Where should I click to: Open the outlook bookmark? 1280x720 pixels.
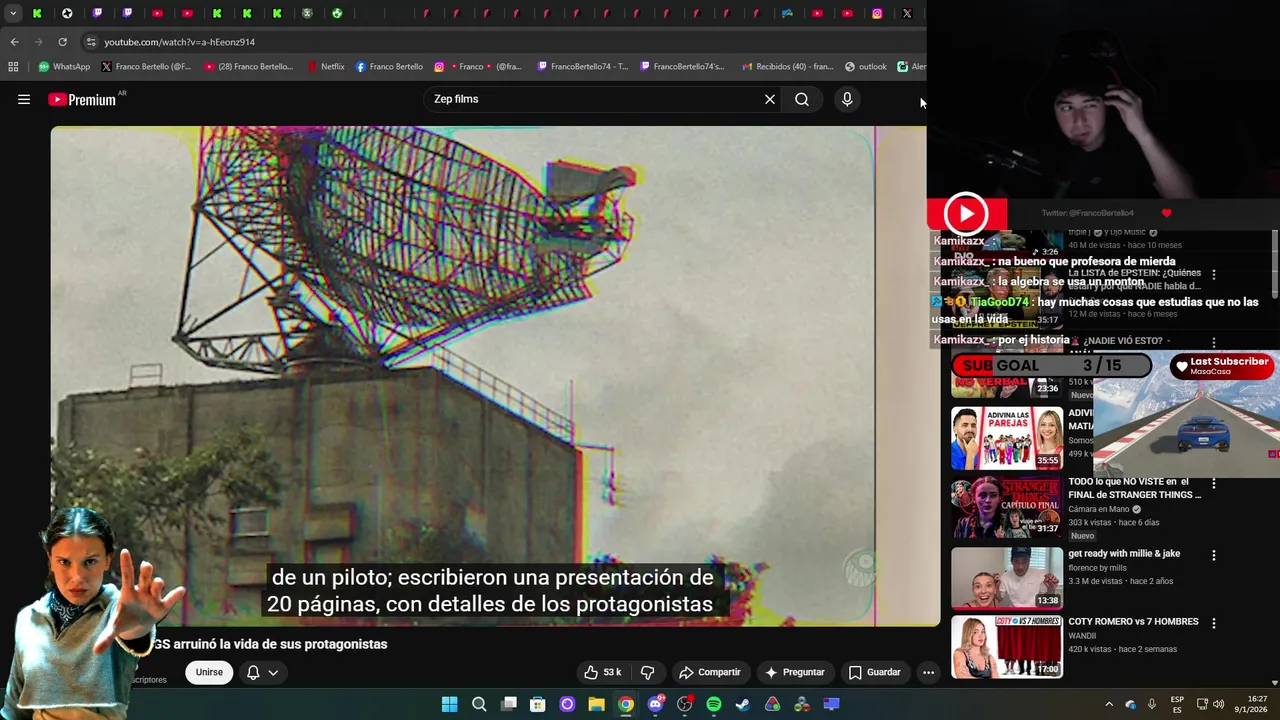pyautogui.click(x=866, y=67)
